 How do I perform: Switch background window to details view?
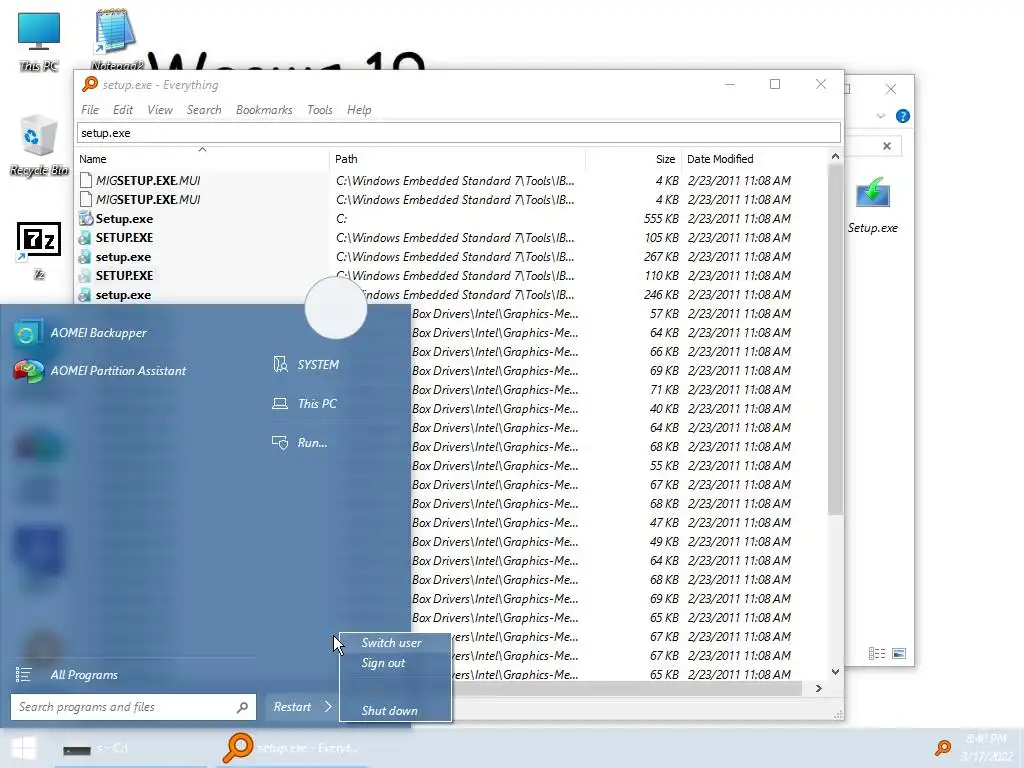tap(877, 653)
